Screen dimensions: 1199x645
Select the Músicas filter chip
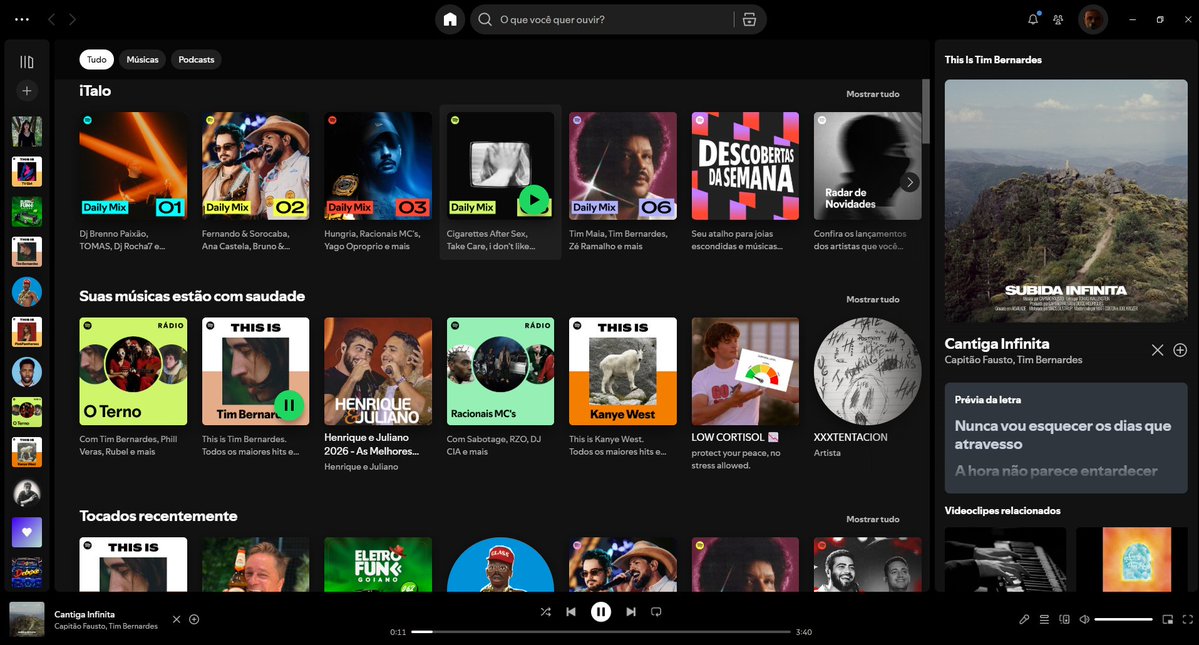(x=142, y=60)
